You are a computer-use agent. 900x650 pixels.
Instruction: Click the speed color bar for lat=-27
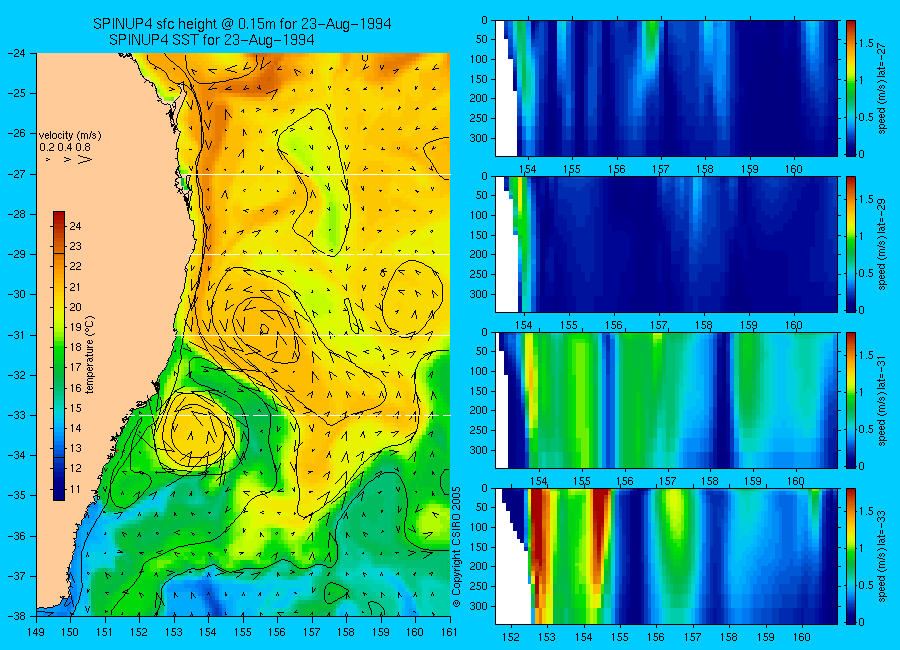[x=851, y=88]
